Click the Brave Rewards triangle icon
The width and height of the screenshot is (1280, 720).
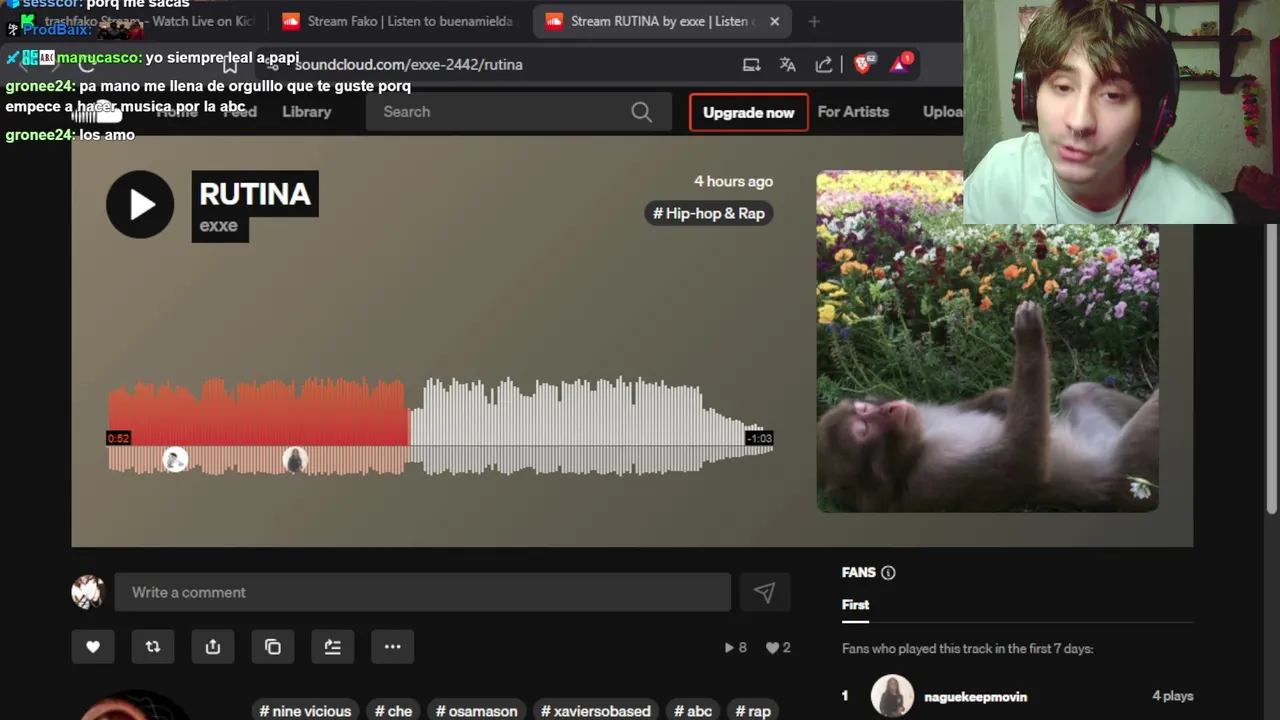900,64
